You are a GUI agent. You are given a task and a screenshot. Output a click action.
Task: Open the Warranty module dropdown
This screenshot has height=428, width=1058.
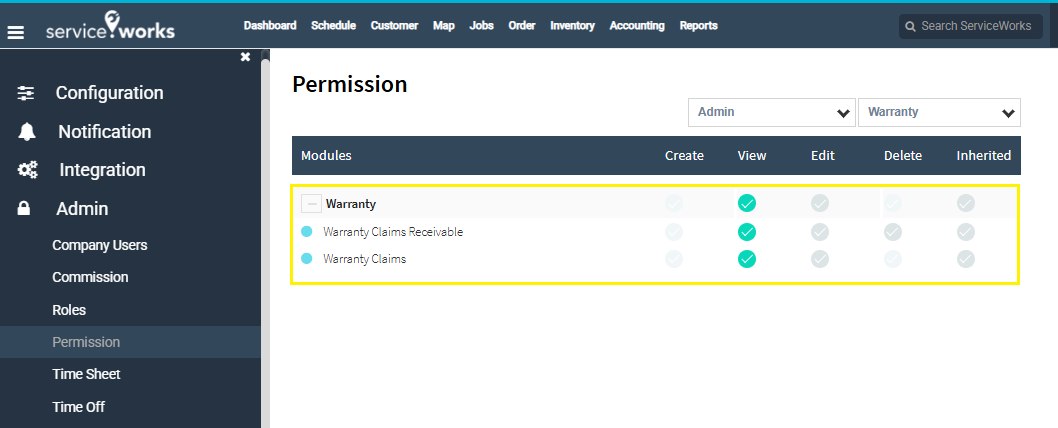(x=938, y=112)
